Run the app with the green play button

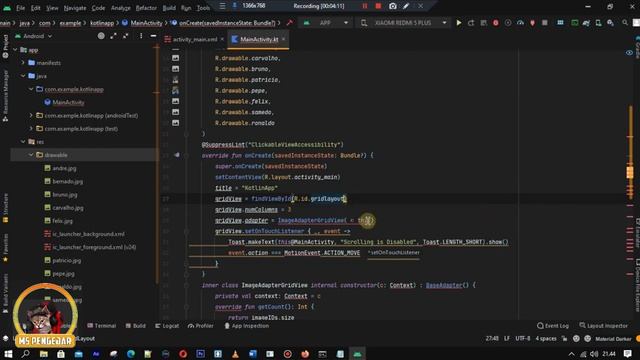point(459,23)
